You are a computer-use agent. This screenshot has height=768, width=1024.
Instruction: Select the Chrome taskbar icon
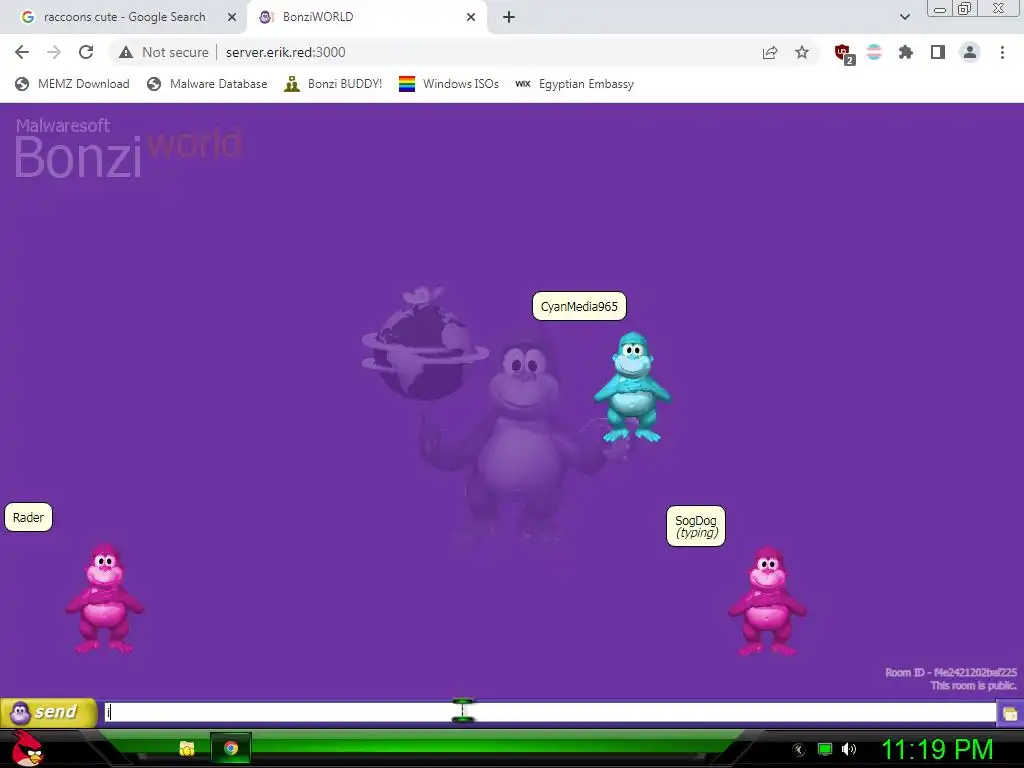231,748
